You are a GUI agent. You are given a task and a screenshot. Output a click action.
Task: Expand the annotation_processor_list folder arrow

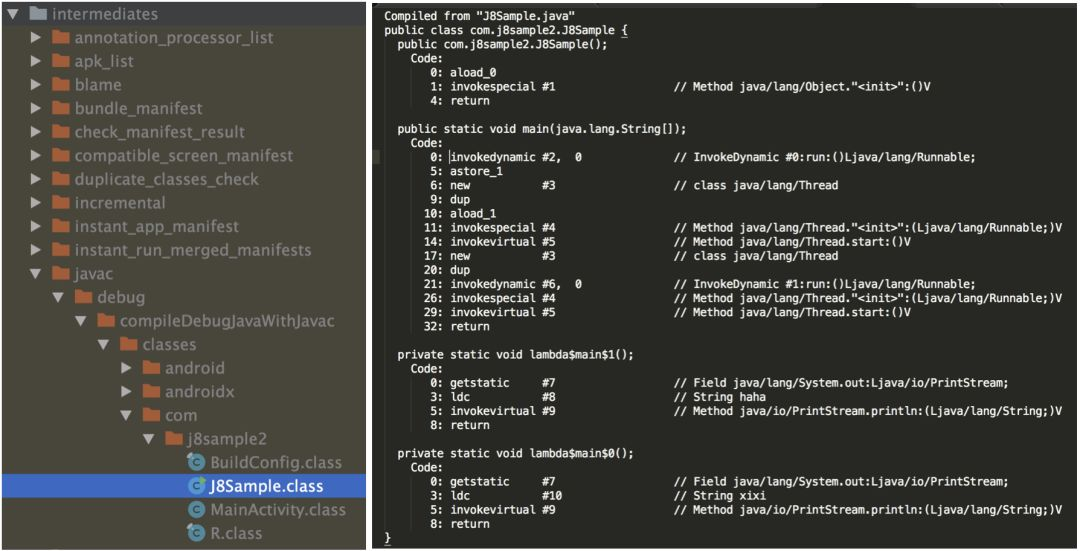36,38
